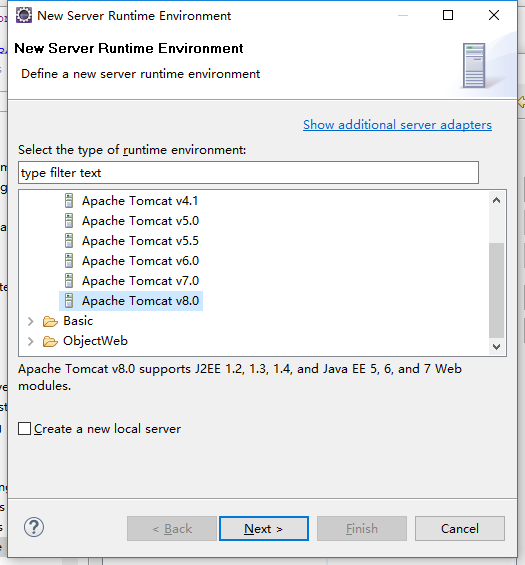Close the New Server Runtime Environment window
Image resolution: width=525 pixels, height=565 pixels.
tap(494, 15)
